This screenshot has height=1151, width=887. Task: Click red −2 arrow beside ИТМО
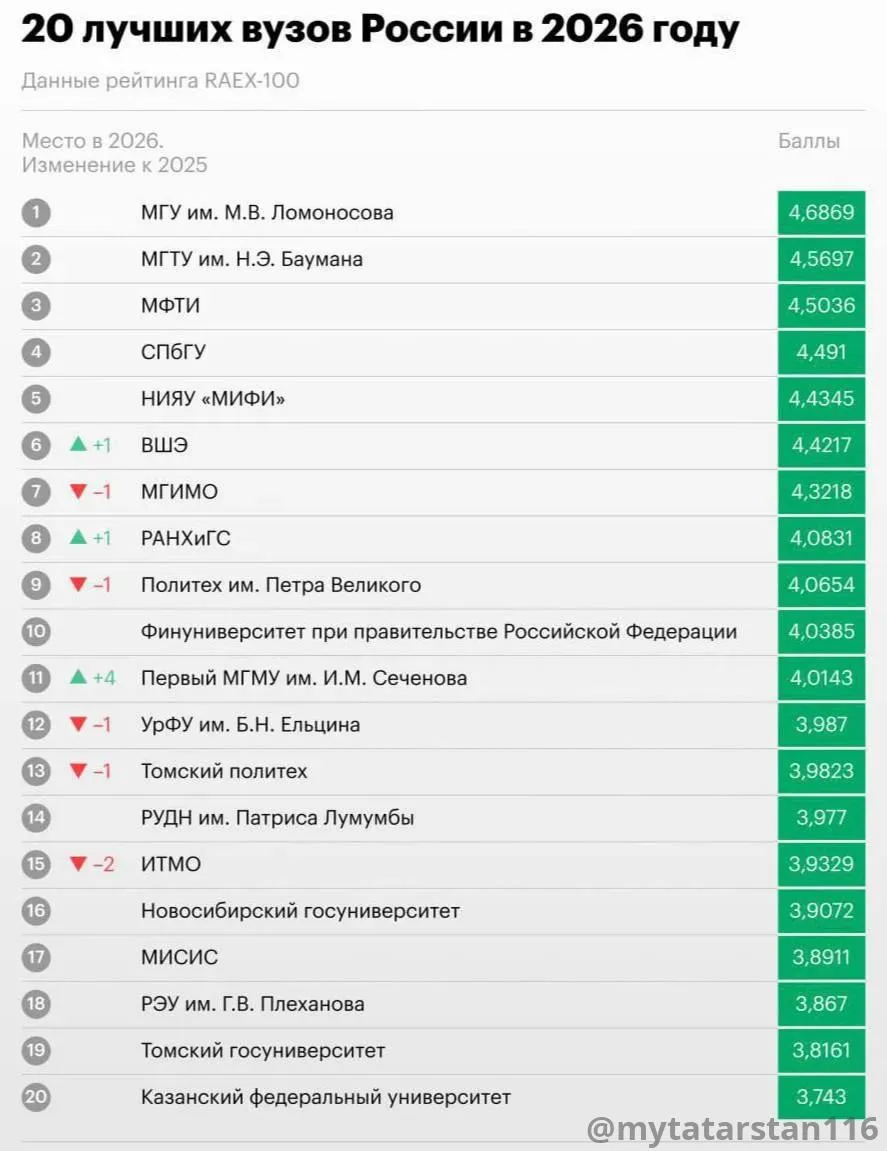79,864
